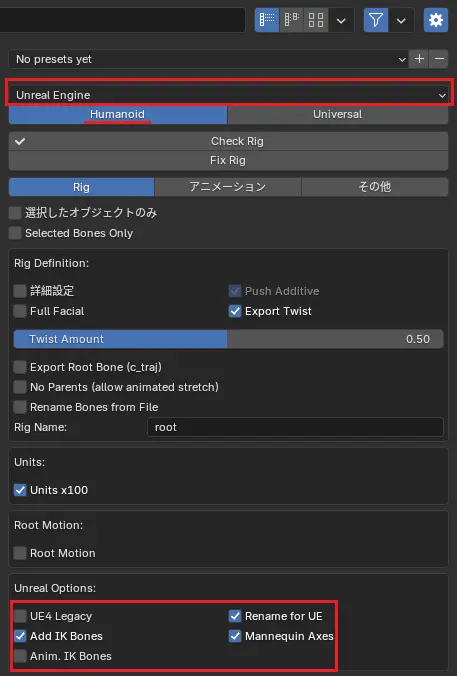Disable the Rename for UE checkbox
457x676 pixels.
(x=235, y=616)
